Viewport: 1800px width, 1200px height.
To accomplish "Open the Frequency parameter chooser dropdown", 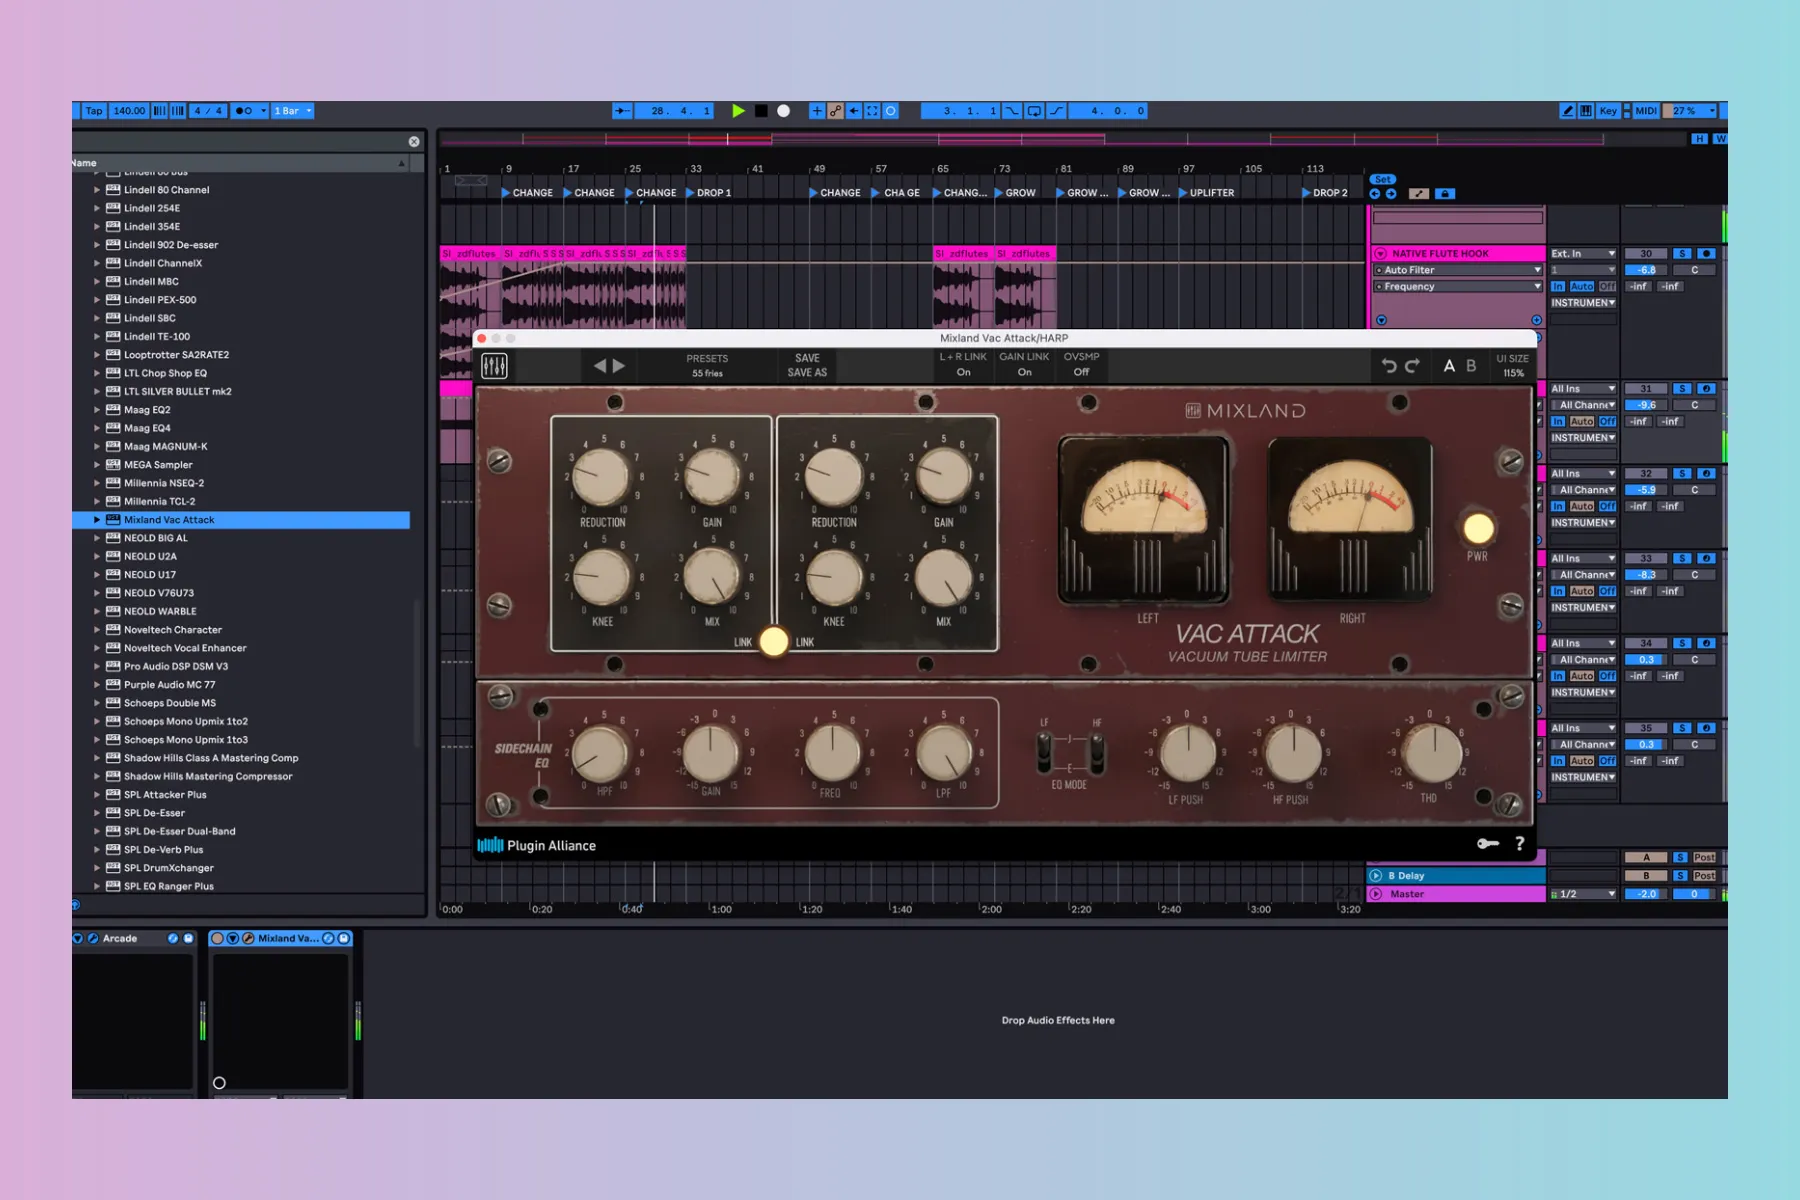I will 1458,286.
